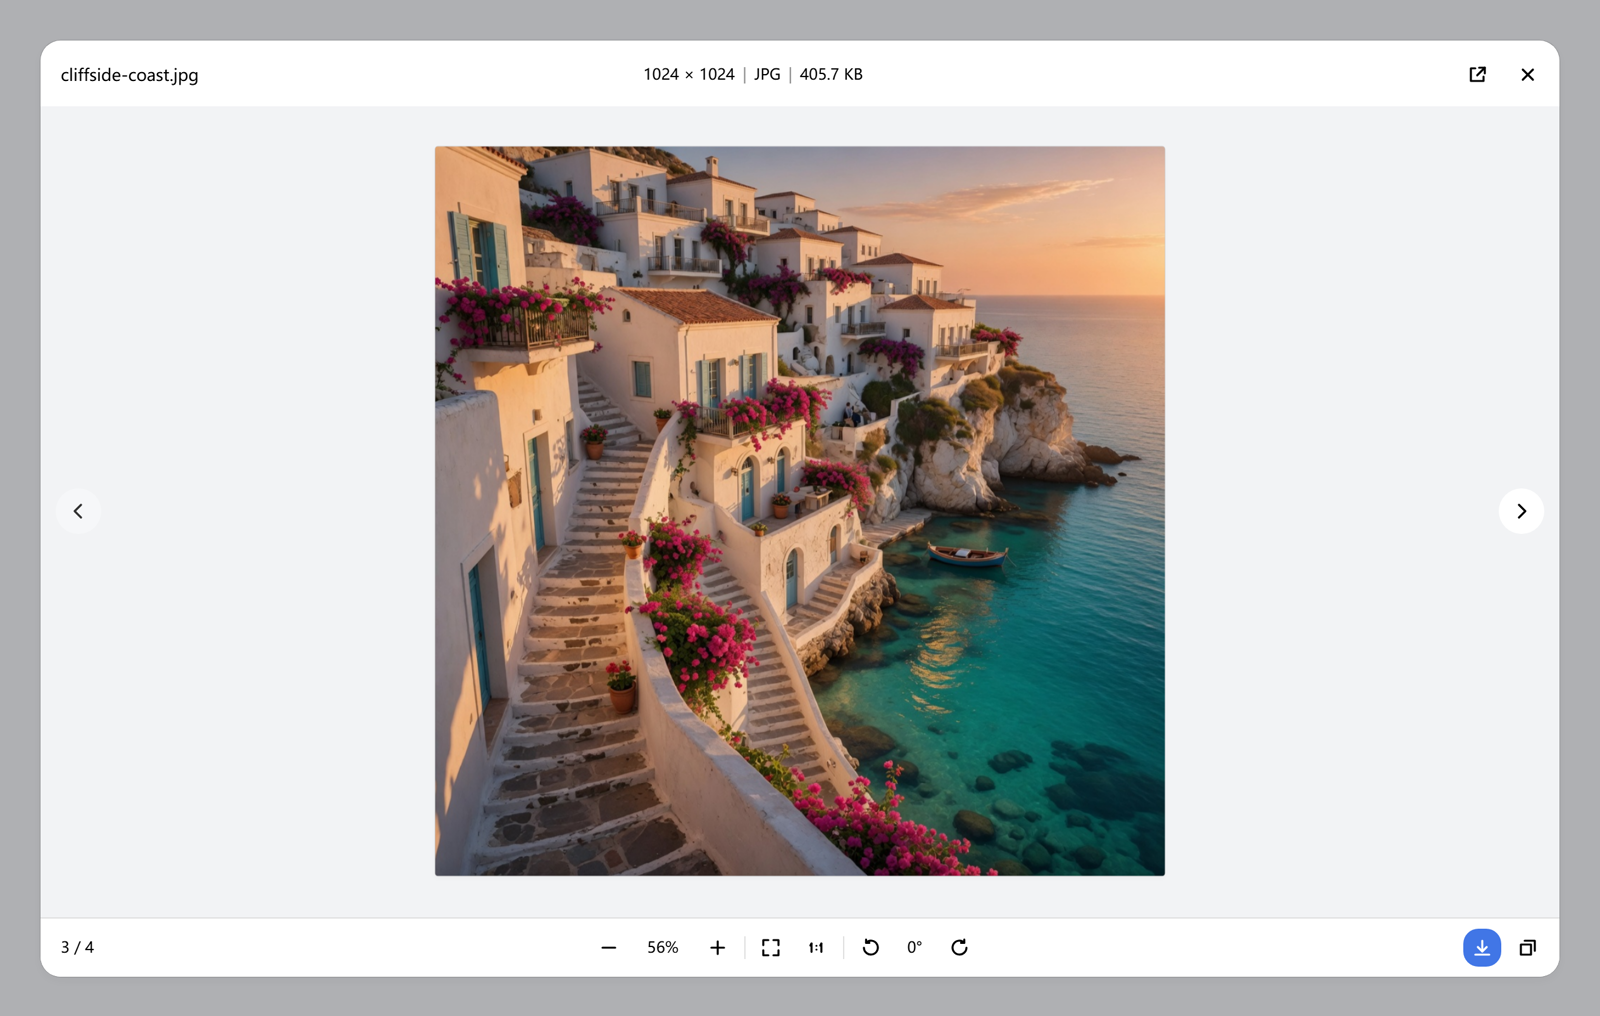Rotate image counterclockwise
Screen dimensions: 1600x1016
pos(870,947)
